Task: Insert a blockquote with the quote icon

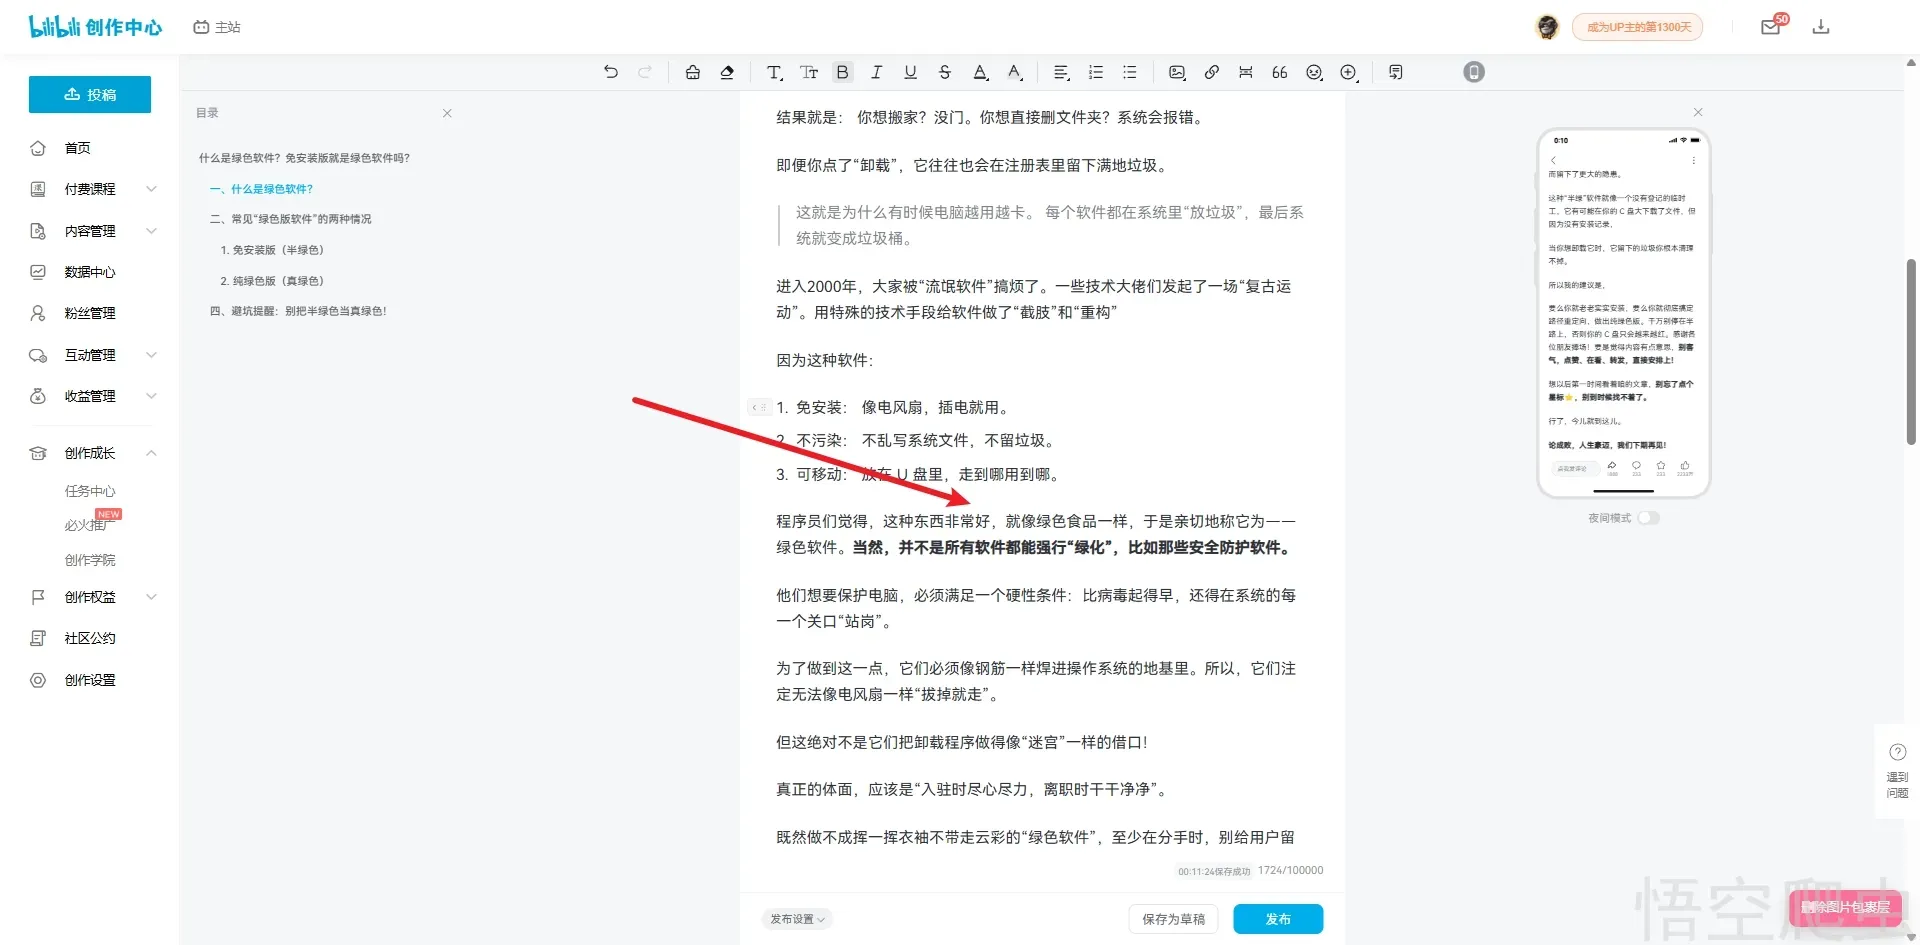Action: click(1279, 72)
